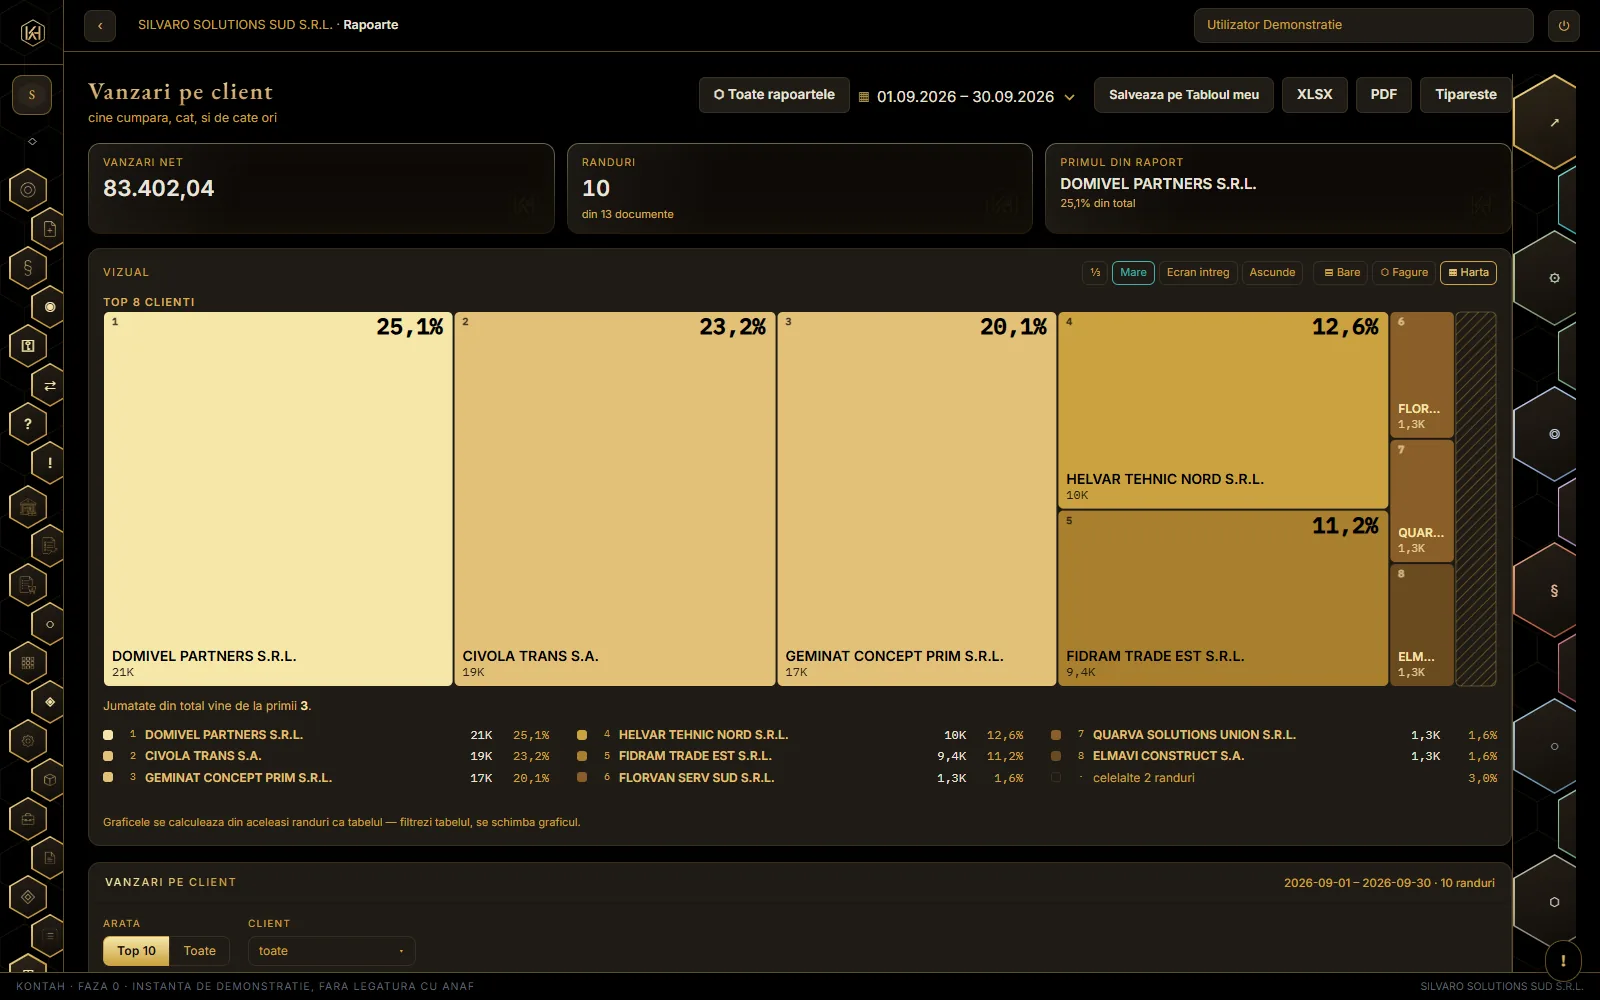Select the Ecran intreg size option
This screenshot has height=1000, width=1600.
(x=1198, y=272)
